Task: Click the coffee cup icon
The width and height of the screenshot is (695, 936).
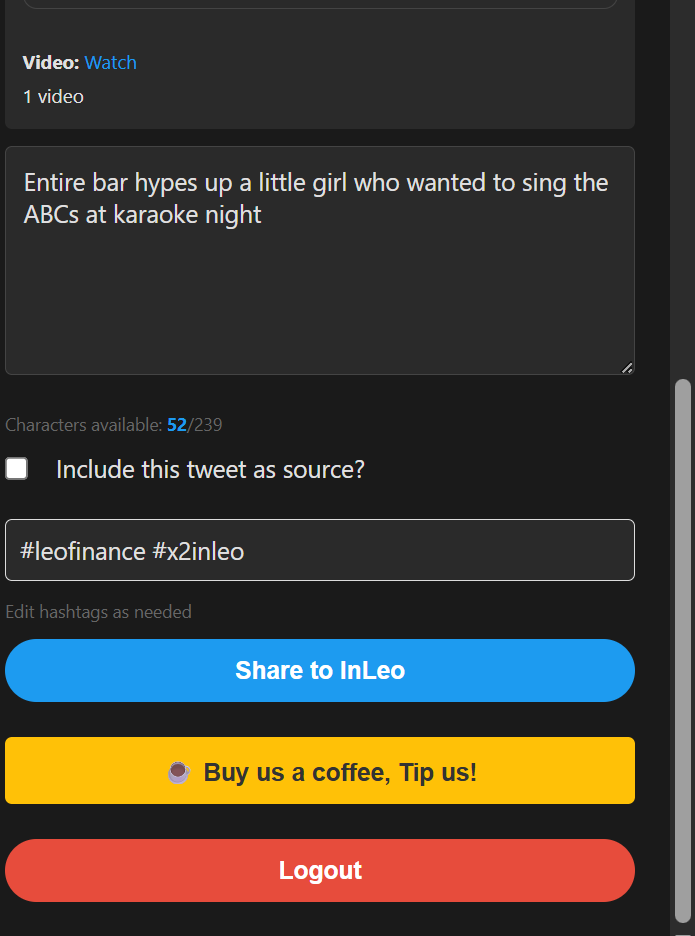Action: point(178,772)
